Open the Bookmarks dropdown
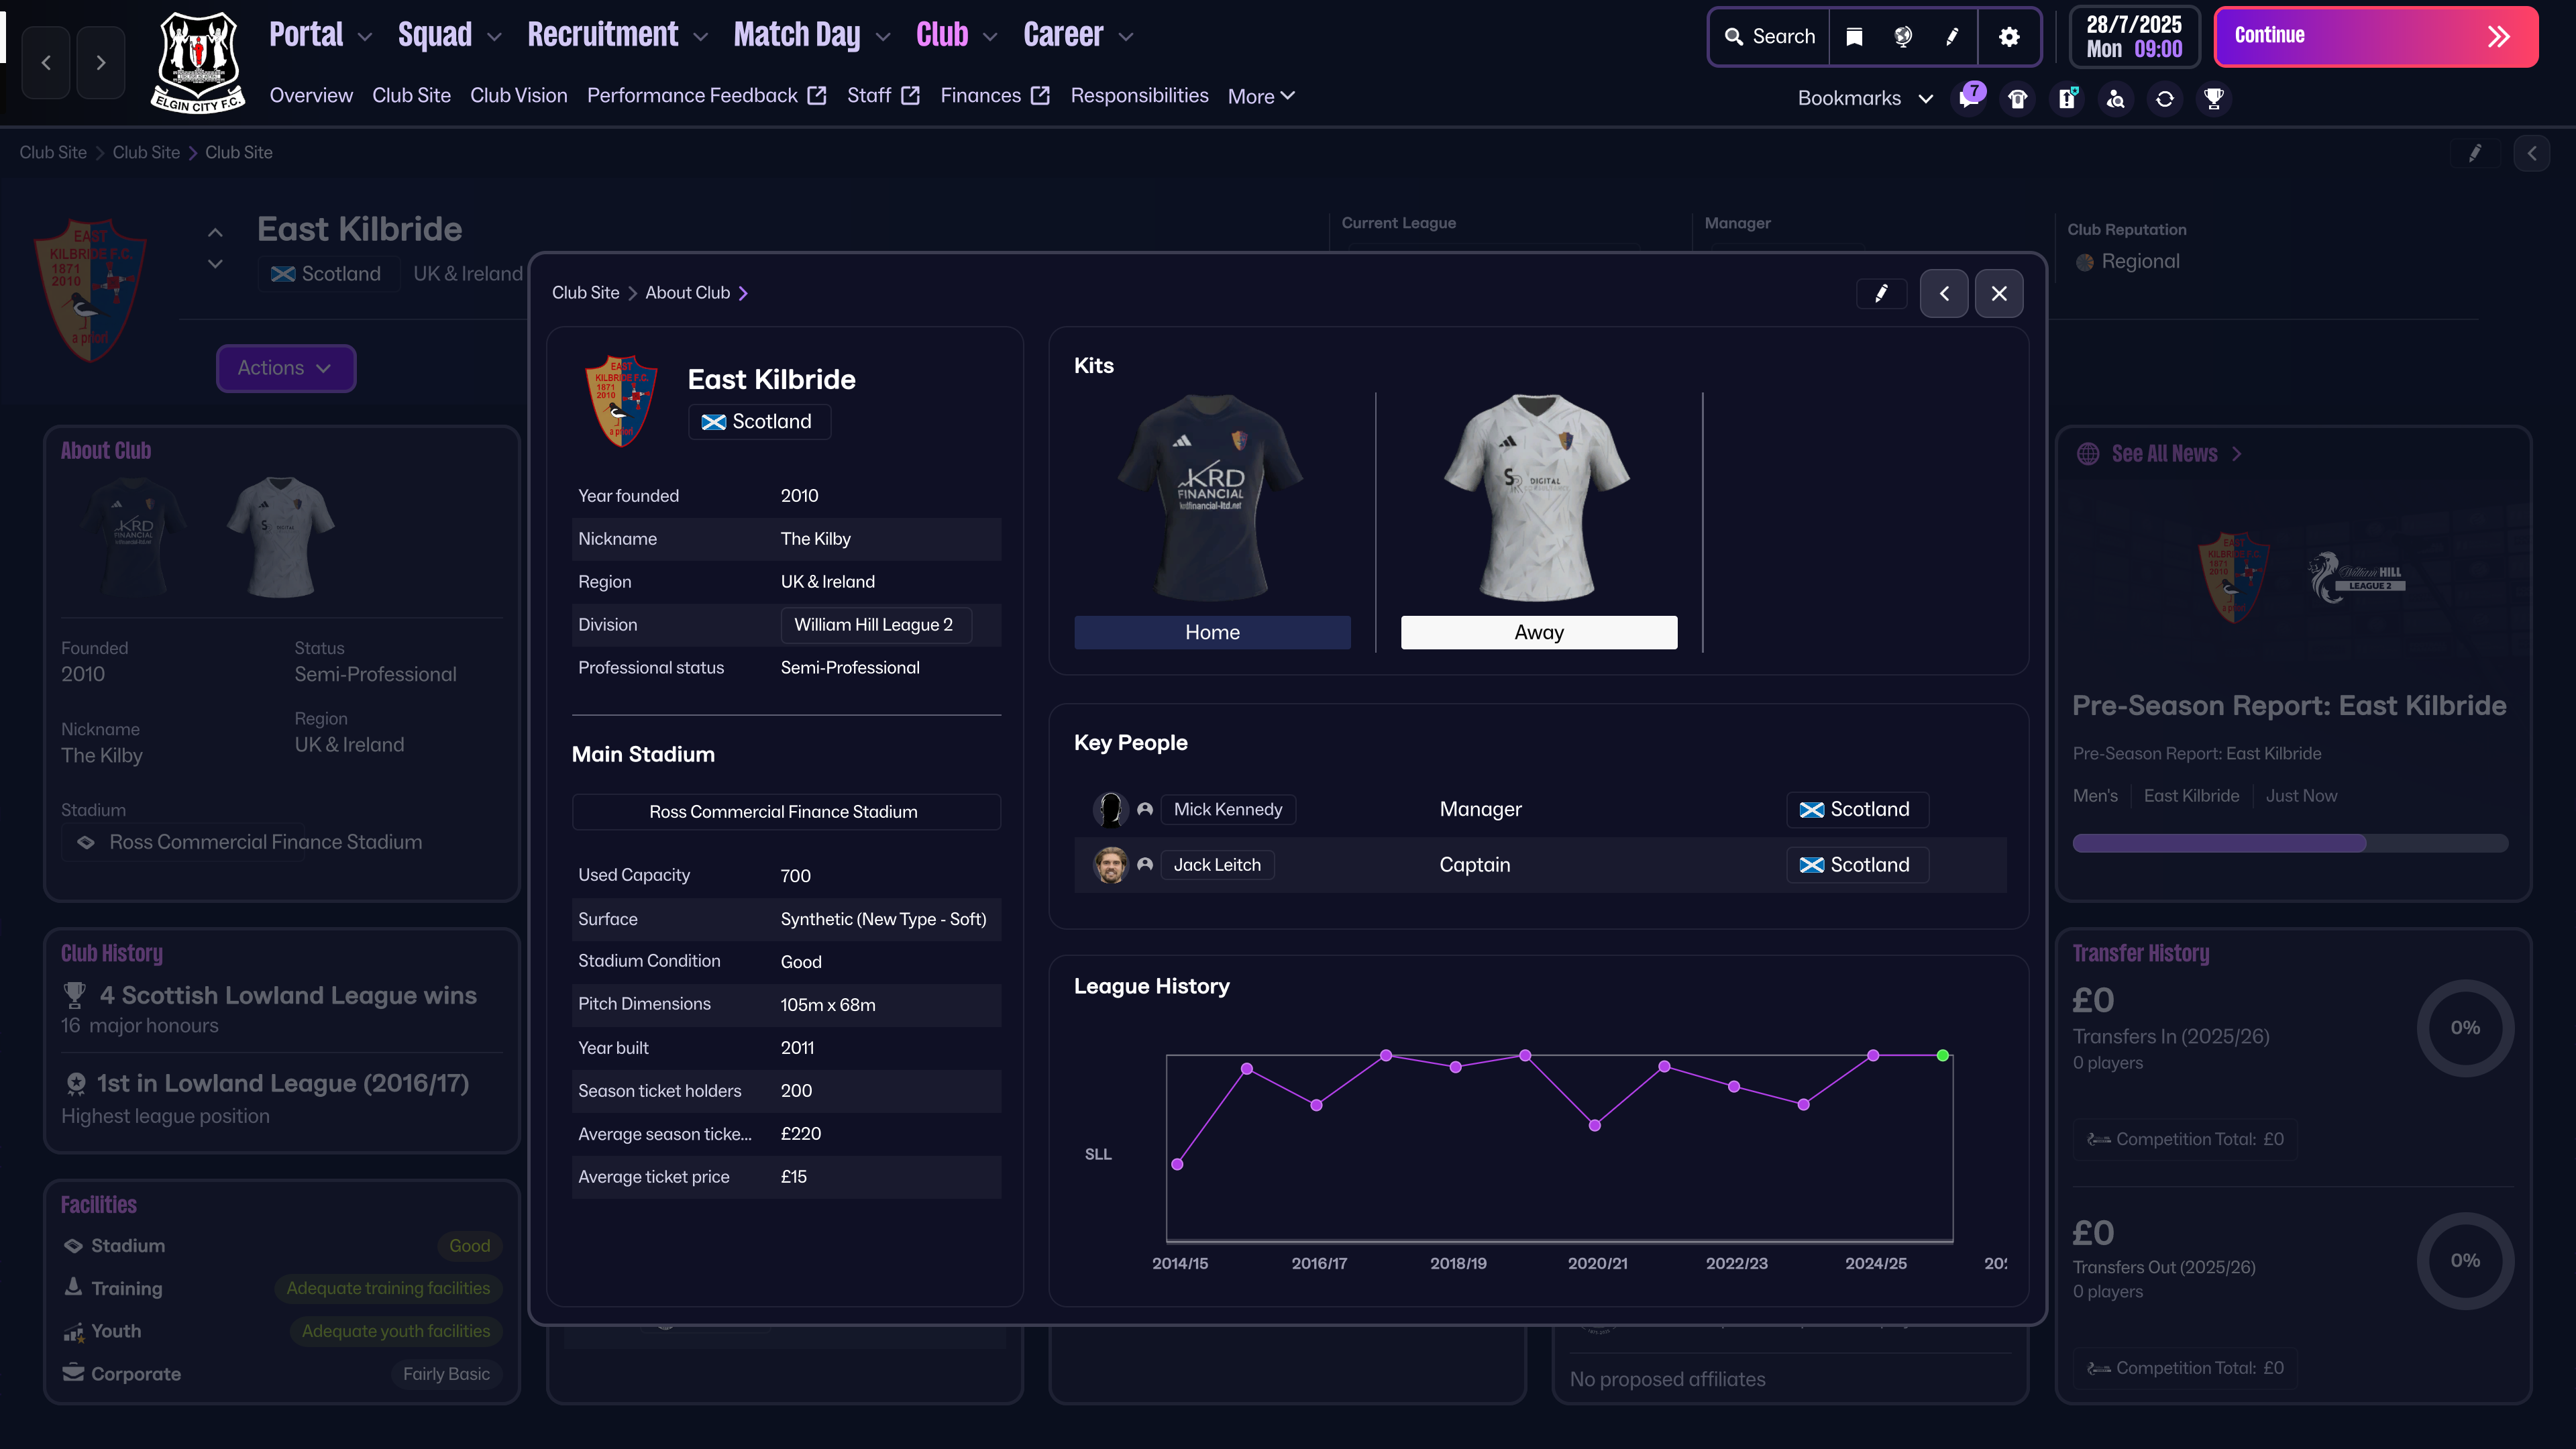Image resolution: width=2576 pixels, height=1449 pixels. (1864, 98)
